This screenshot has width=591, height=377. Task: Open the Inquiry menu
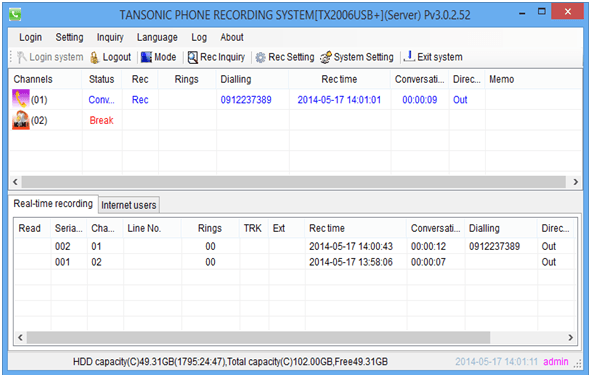tap(110, 37)
